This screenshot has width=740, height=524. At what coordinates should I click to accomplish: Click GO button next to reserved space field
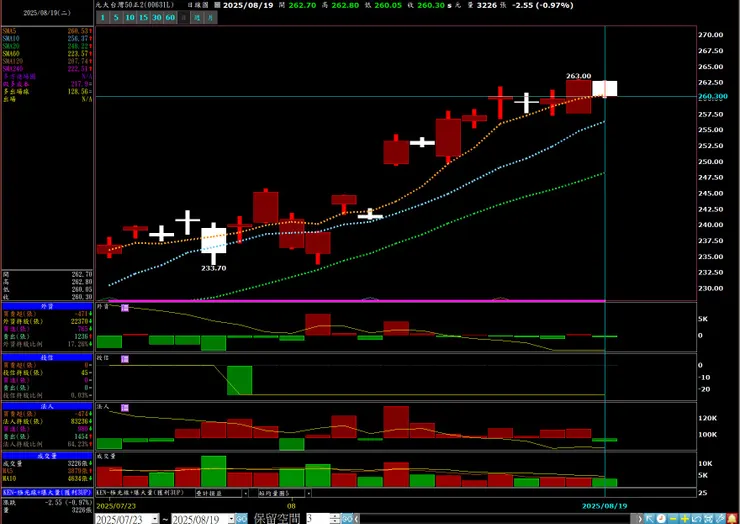(x=347, y=519)
